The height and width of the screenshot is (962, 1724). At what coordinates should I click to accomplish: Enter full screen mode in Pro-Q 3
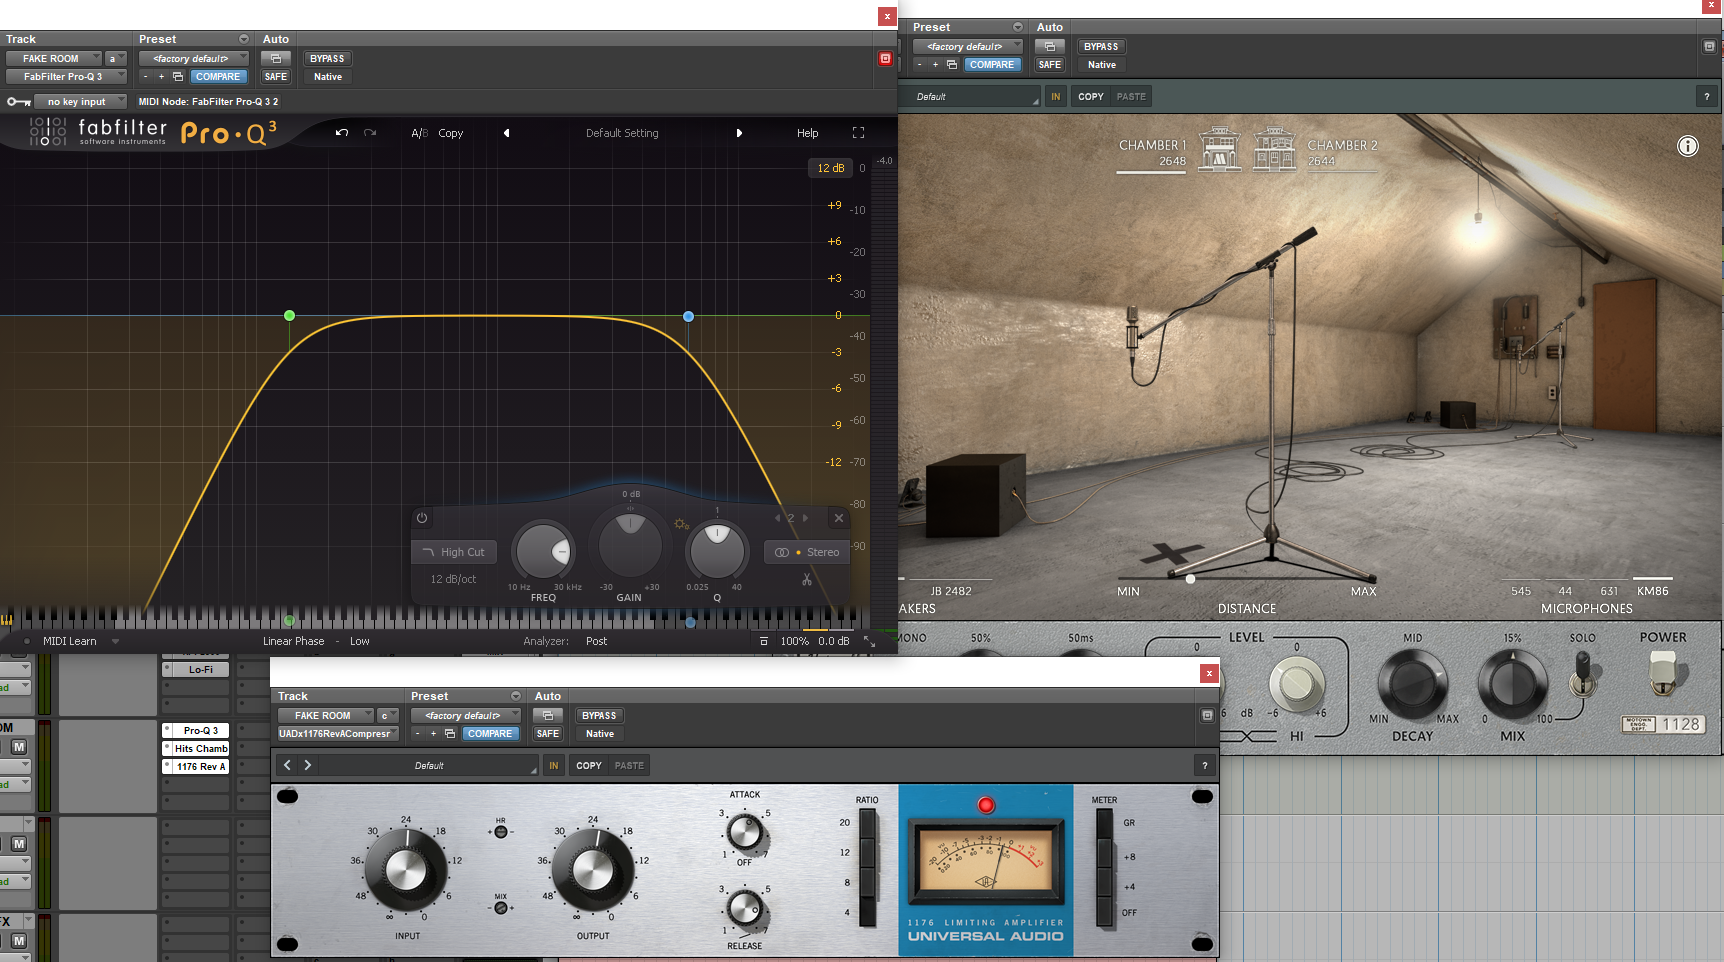tap(858, 133)
